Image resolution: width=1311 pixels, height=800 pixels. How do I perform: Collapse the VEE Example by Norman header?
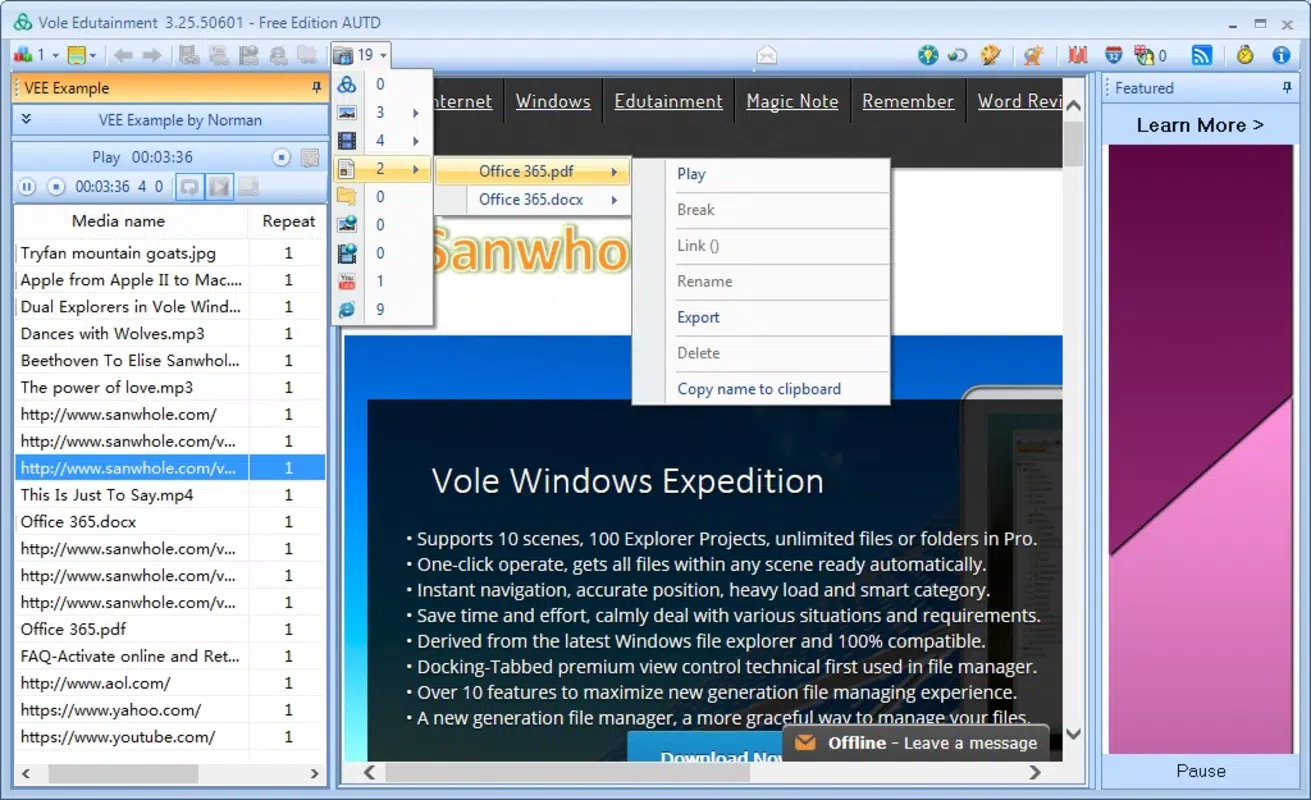click(170, 120)
